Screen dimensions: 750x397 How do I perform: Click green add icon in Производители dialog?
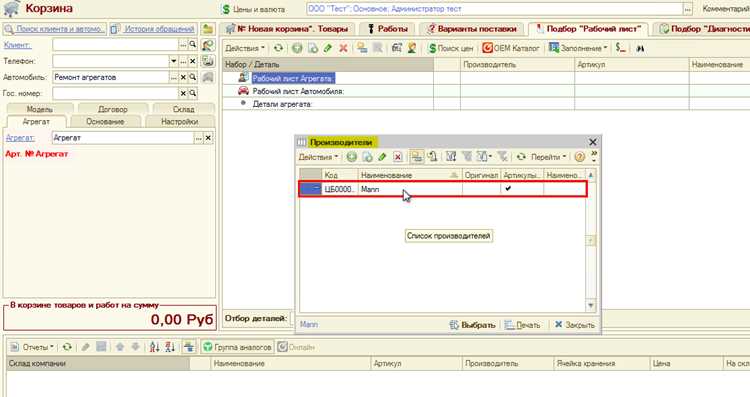352,157
